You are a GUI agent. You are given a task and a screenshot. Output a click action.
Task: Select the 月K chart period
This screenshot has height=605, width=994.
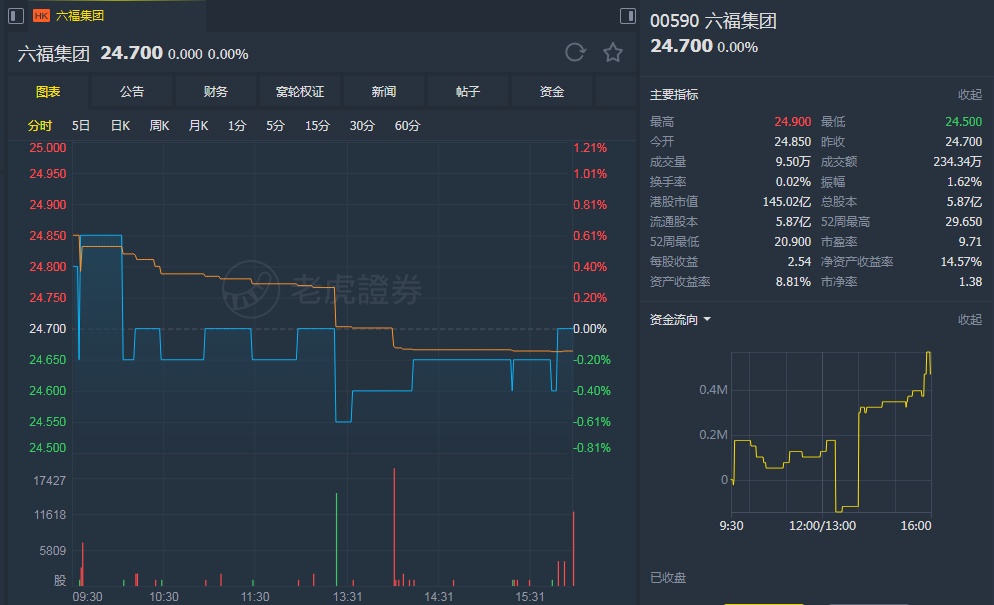pyautogui.click(x=198, y=126)
